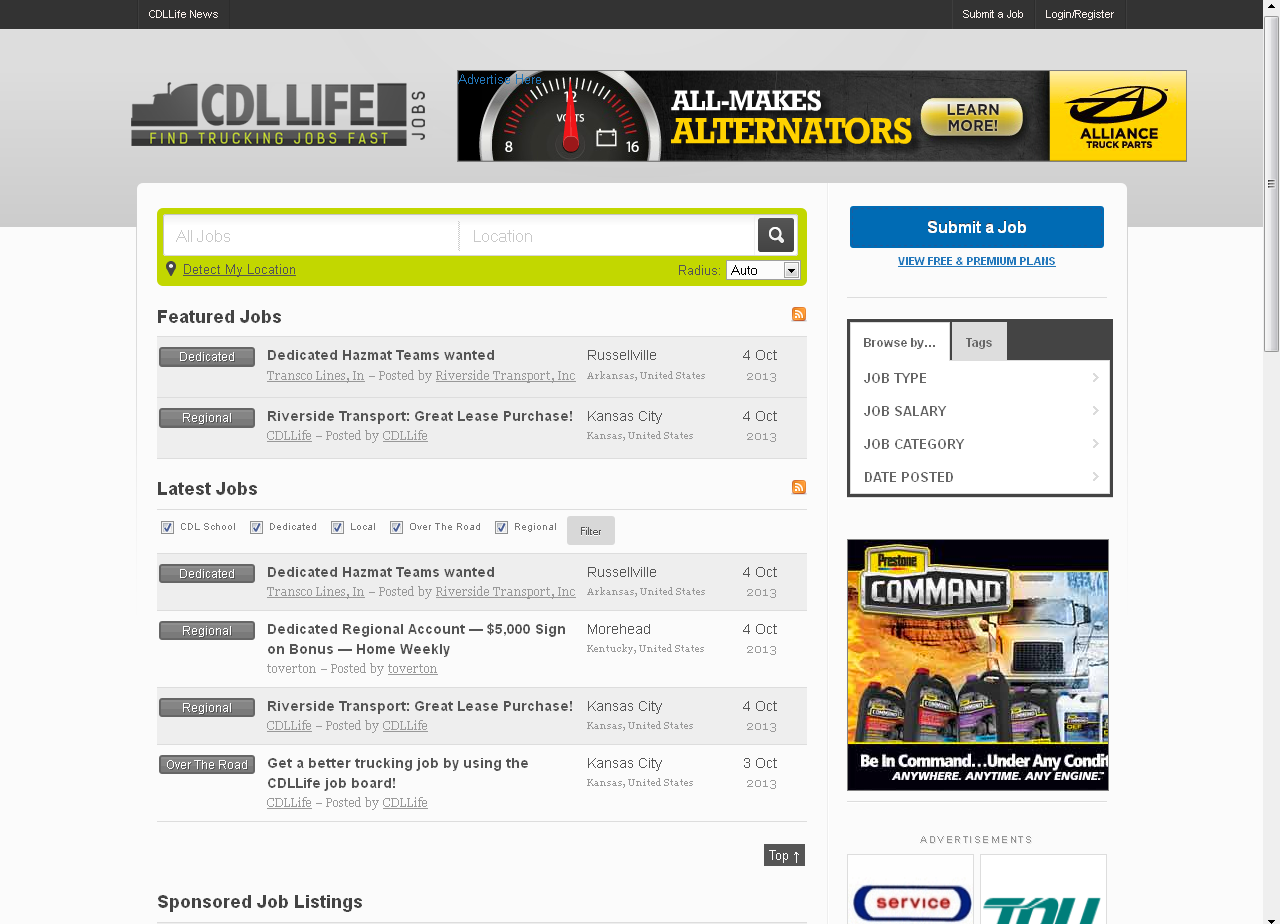The width and height of the screenshot is (1280, 924).
Task: Click Riverside Transport, Inc poster link in Featured Jobs
Action: (x=505, y=376)
